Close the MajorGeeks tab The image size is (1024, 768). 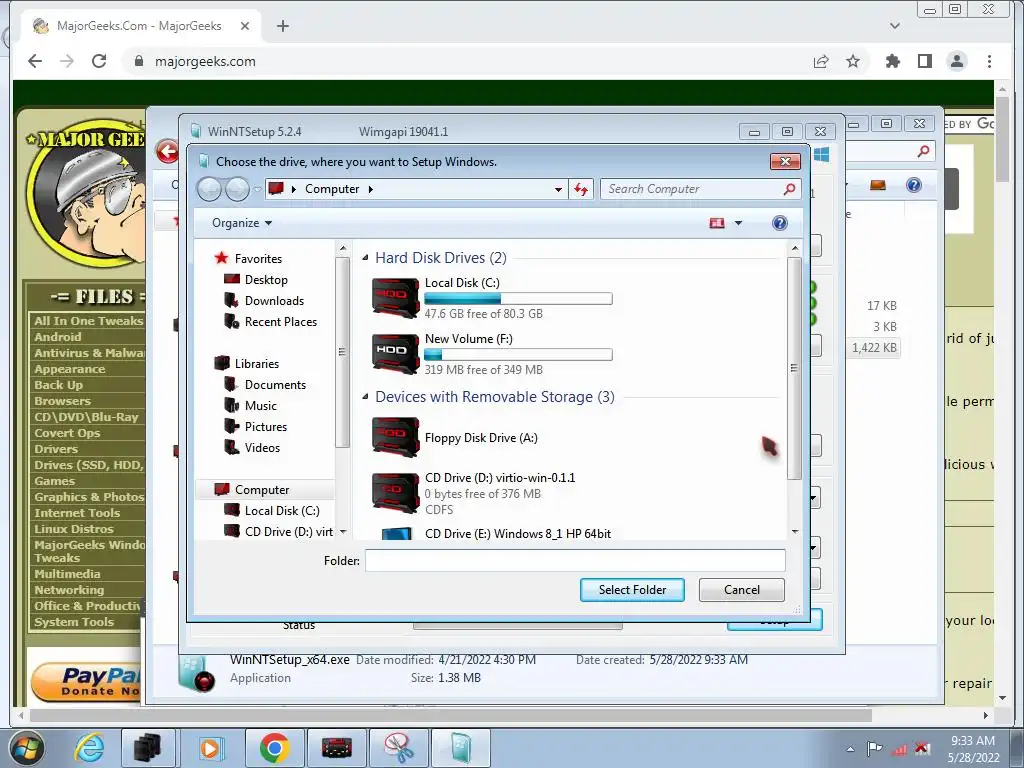coord(245,26)
